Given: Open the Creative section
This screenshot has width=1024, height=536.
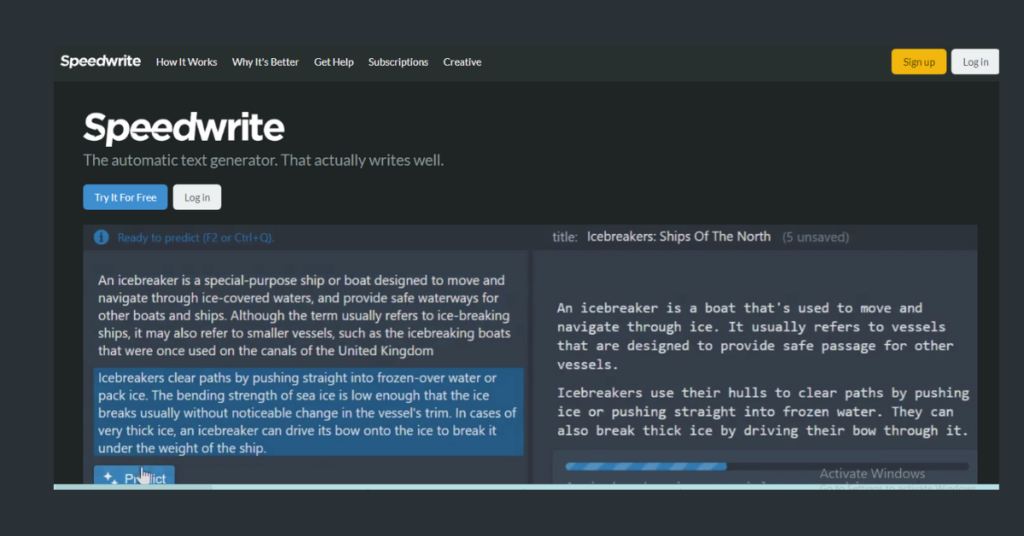Looking at the screenshot, I should pyautogui.click(x=462, y=62).
